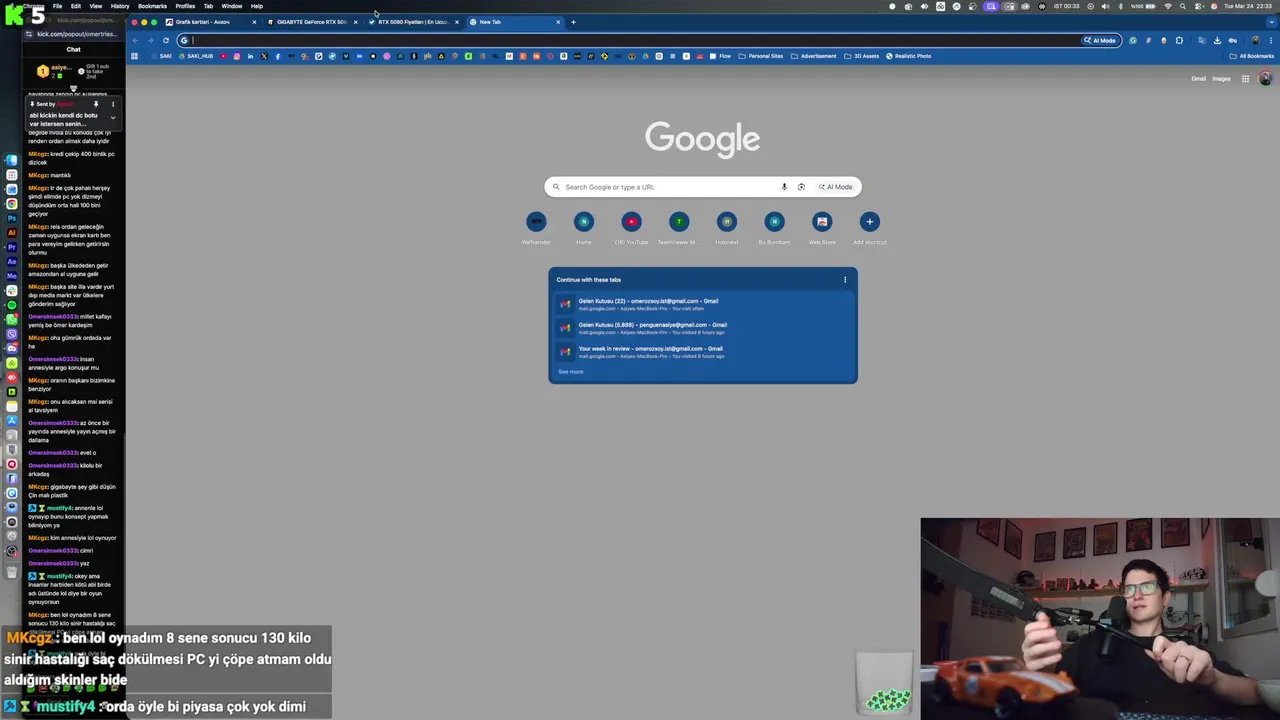Open Advertisement bookmark folder
1280x720 pixels.
tap(813, 56)
